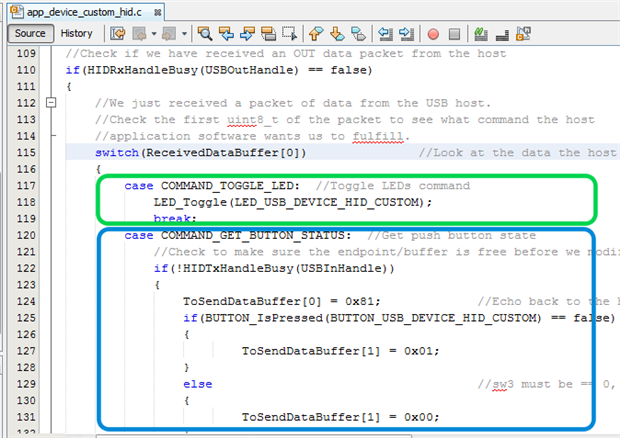Click the horizontal scrollbar at the bottom
620x438 pixels.
253,436
